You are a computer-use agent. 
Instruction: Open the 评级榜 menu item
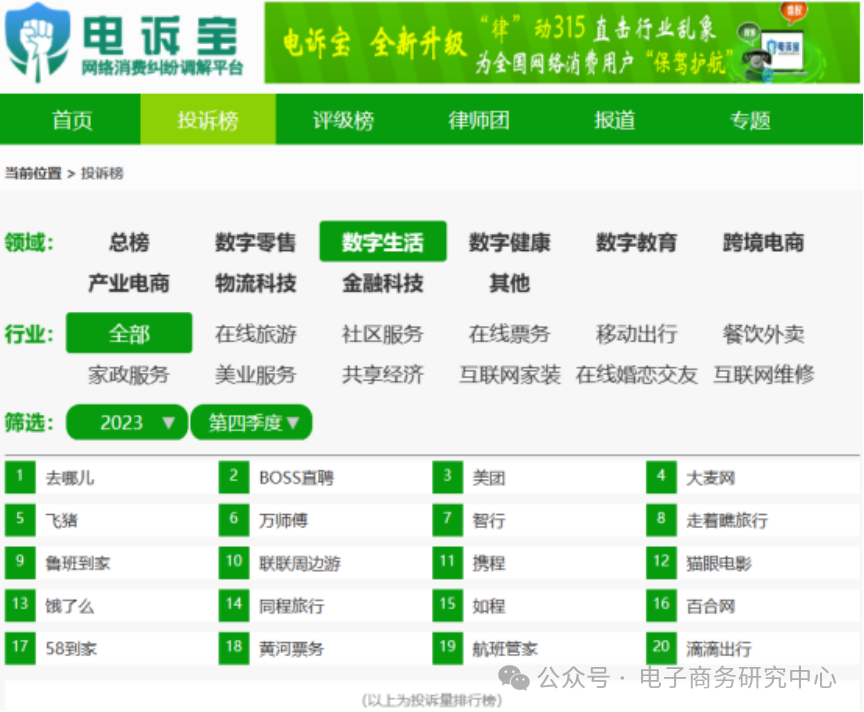(343, 118)
